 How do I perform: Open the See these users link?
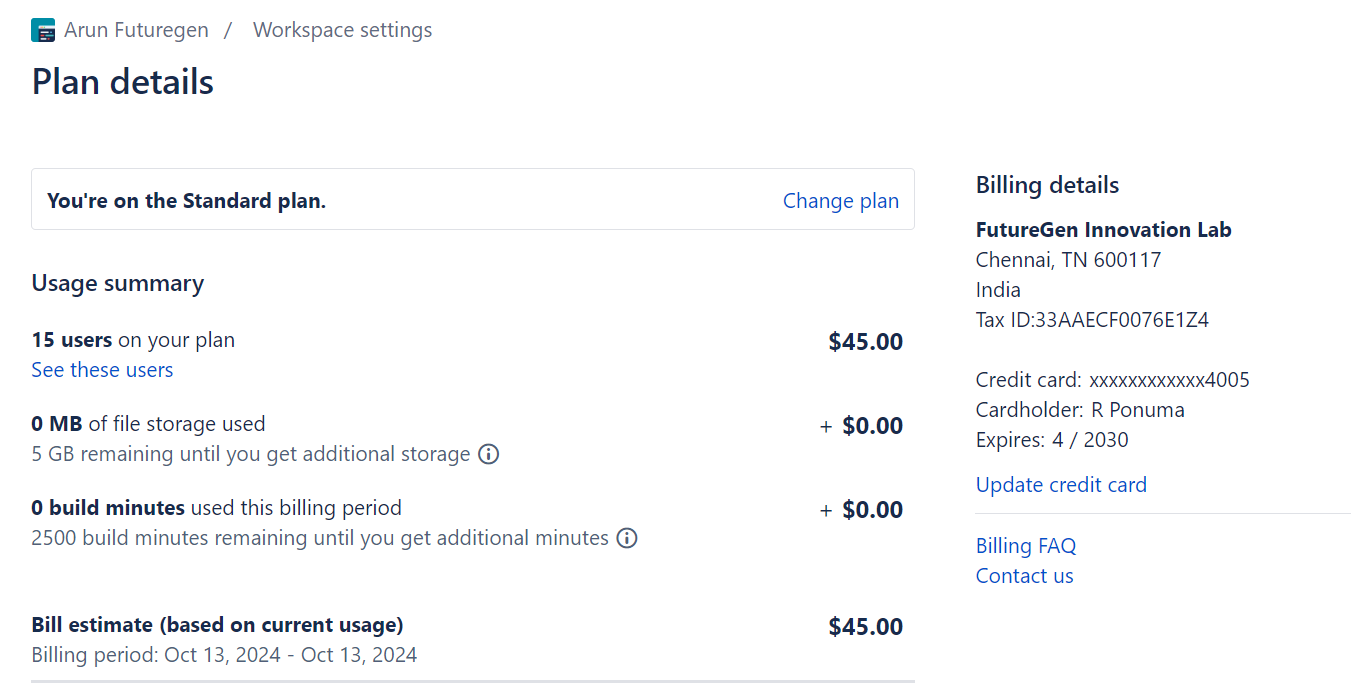click(x=102, y=370)
